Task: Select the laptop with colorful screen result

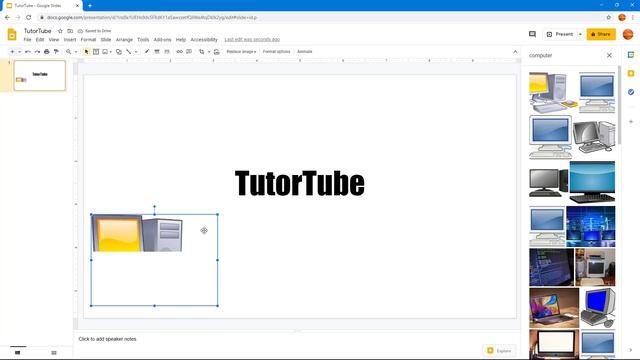Action: pos(554,308)
